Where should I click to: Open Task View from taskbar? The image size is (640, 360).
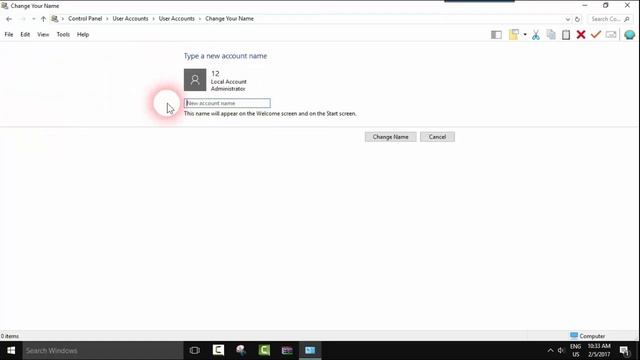[x=195, y=351]
